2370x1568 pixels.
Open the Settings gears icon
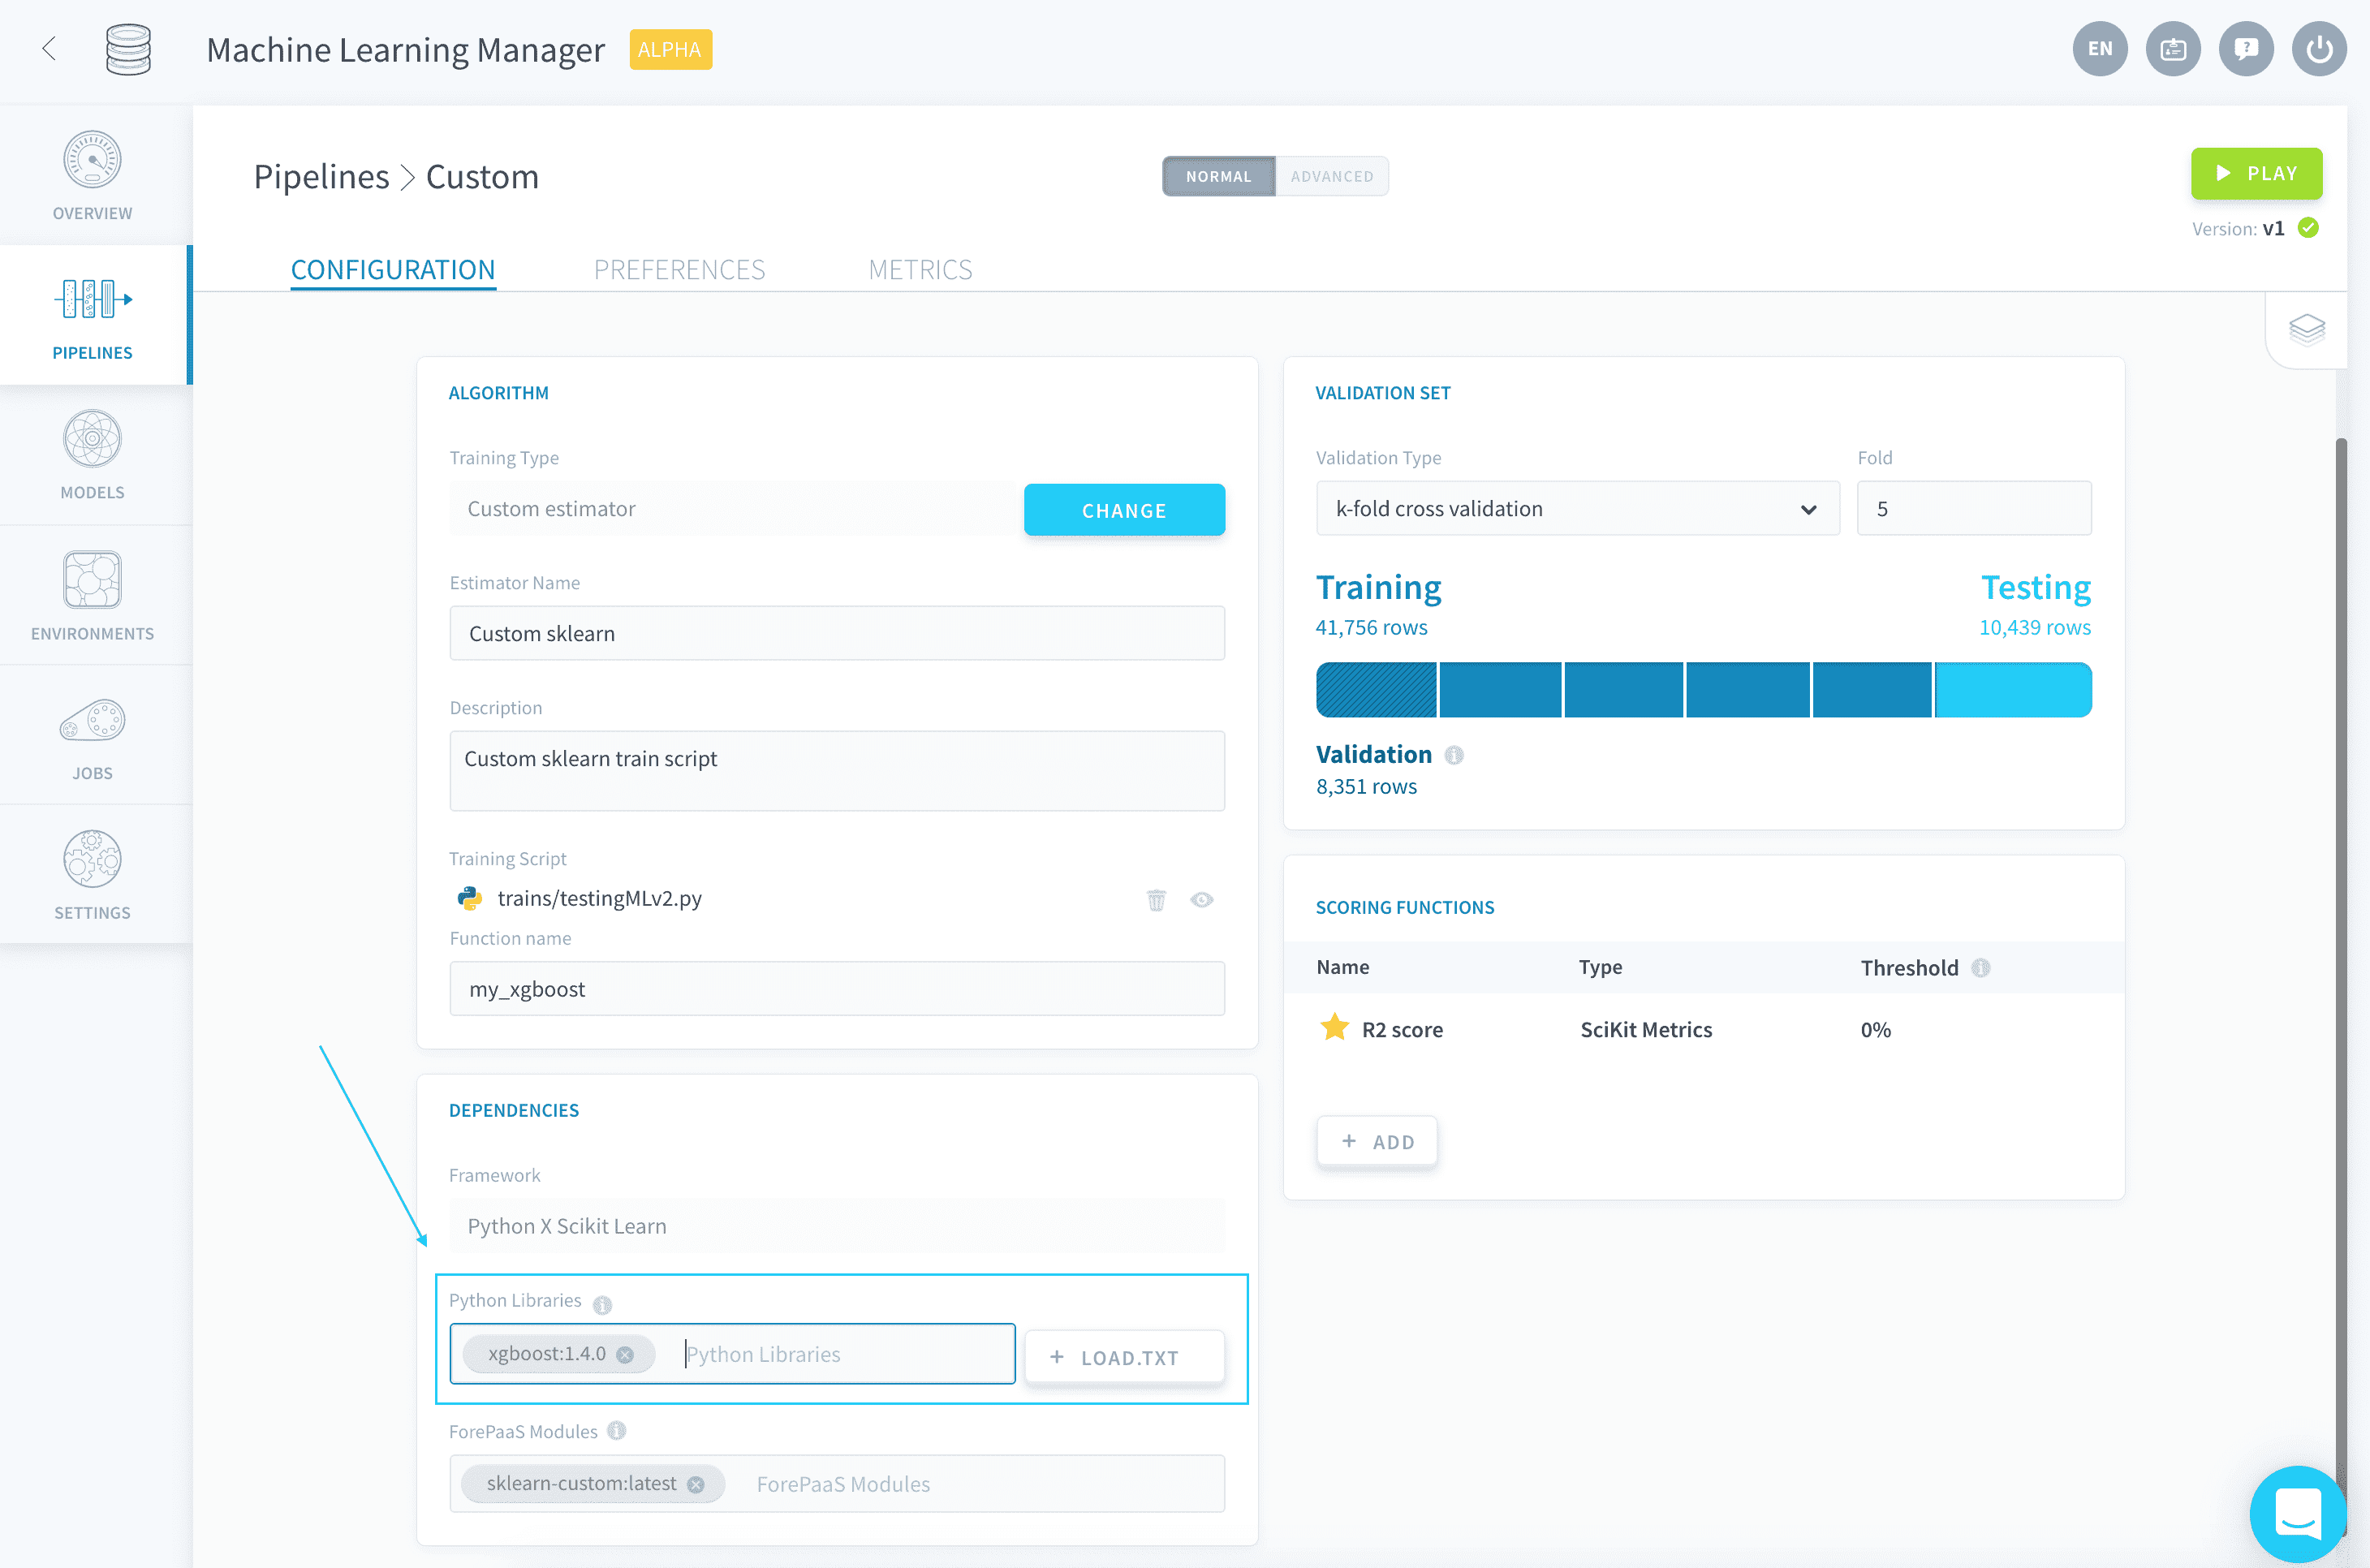tap(92, 859)
